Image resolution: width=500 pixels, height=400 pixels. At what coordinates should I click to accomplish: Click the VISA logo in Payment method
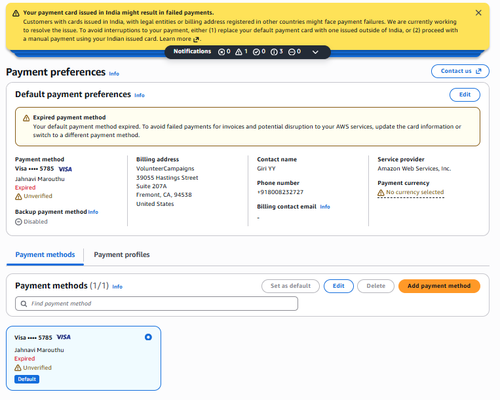pos(65,169)
